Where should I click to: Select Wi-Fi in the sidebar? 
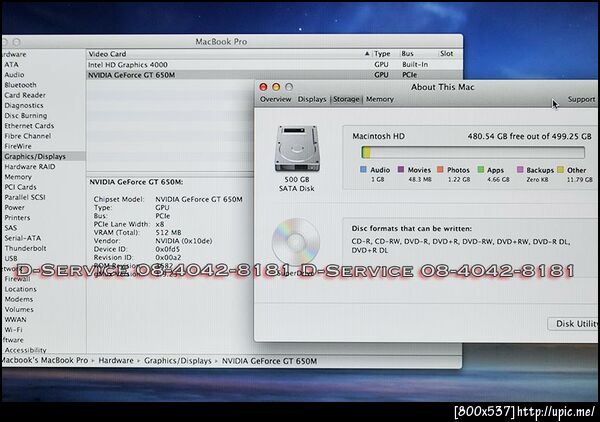(13, 329)
